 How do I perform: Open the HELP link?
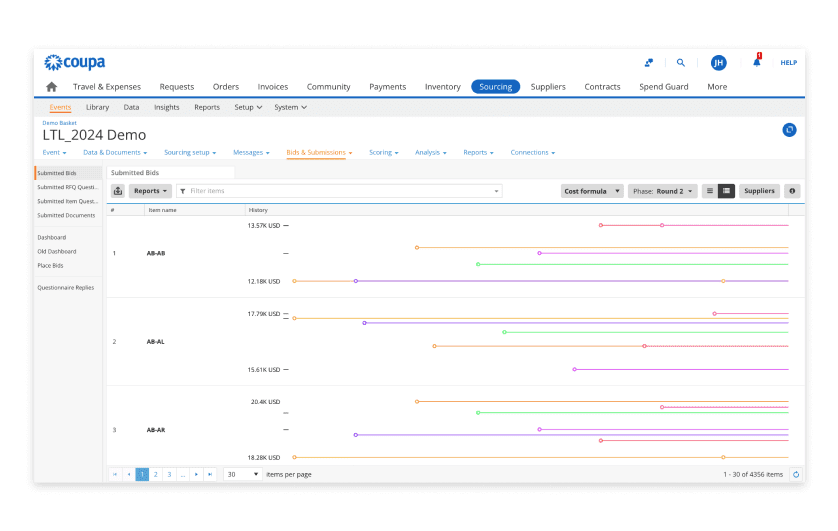[788, 63]
